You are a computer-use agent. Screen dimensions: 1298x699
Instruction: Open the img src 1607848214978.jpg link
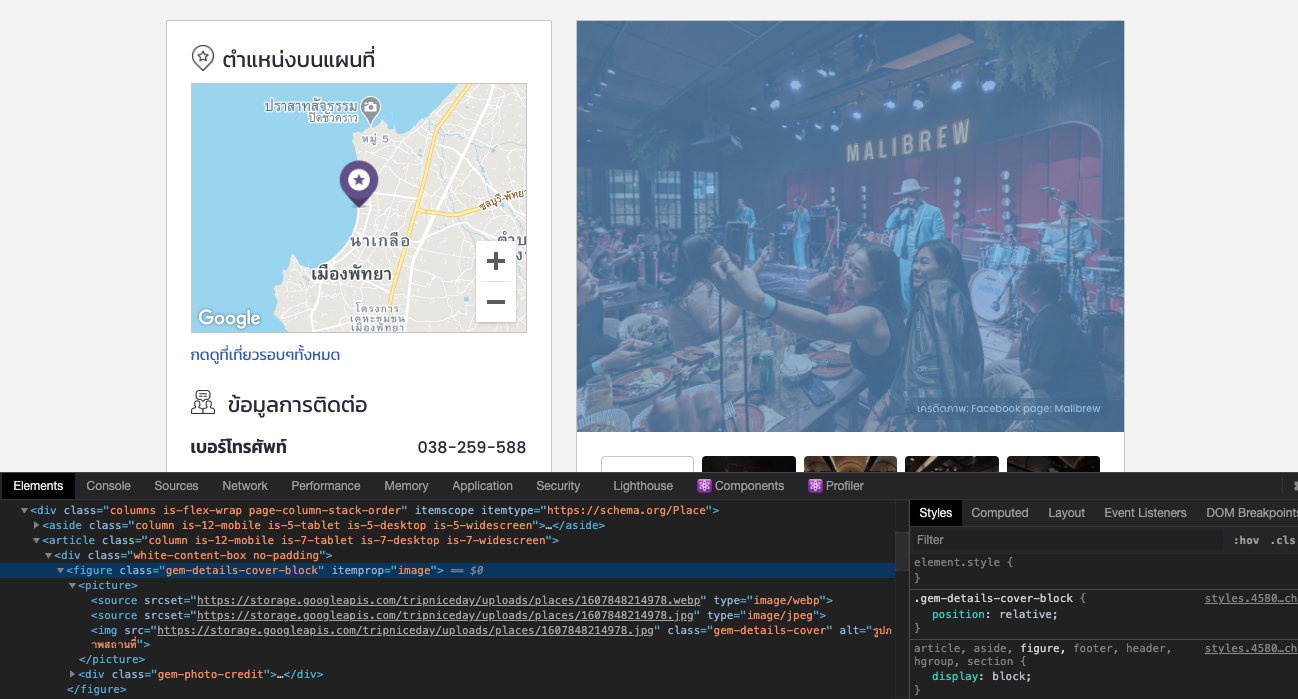tap(405, 630)
